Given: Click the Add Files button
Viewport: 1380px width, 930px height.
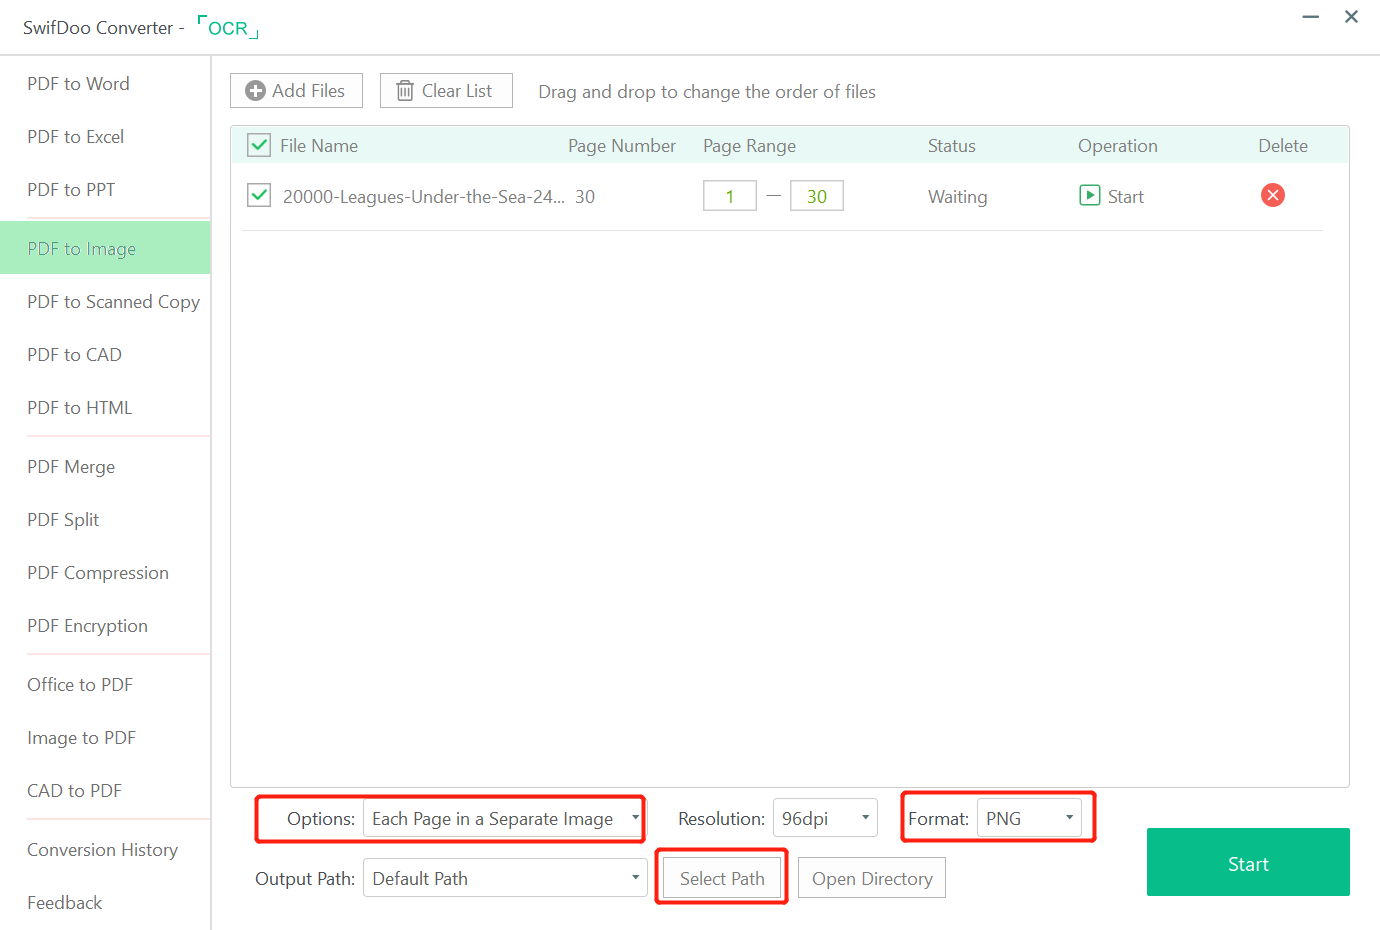Looking at the screenshot, I should (x=296, y=91).
